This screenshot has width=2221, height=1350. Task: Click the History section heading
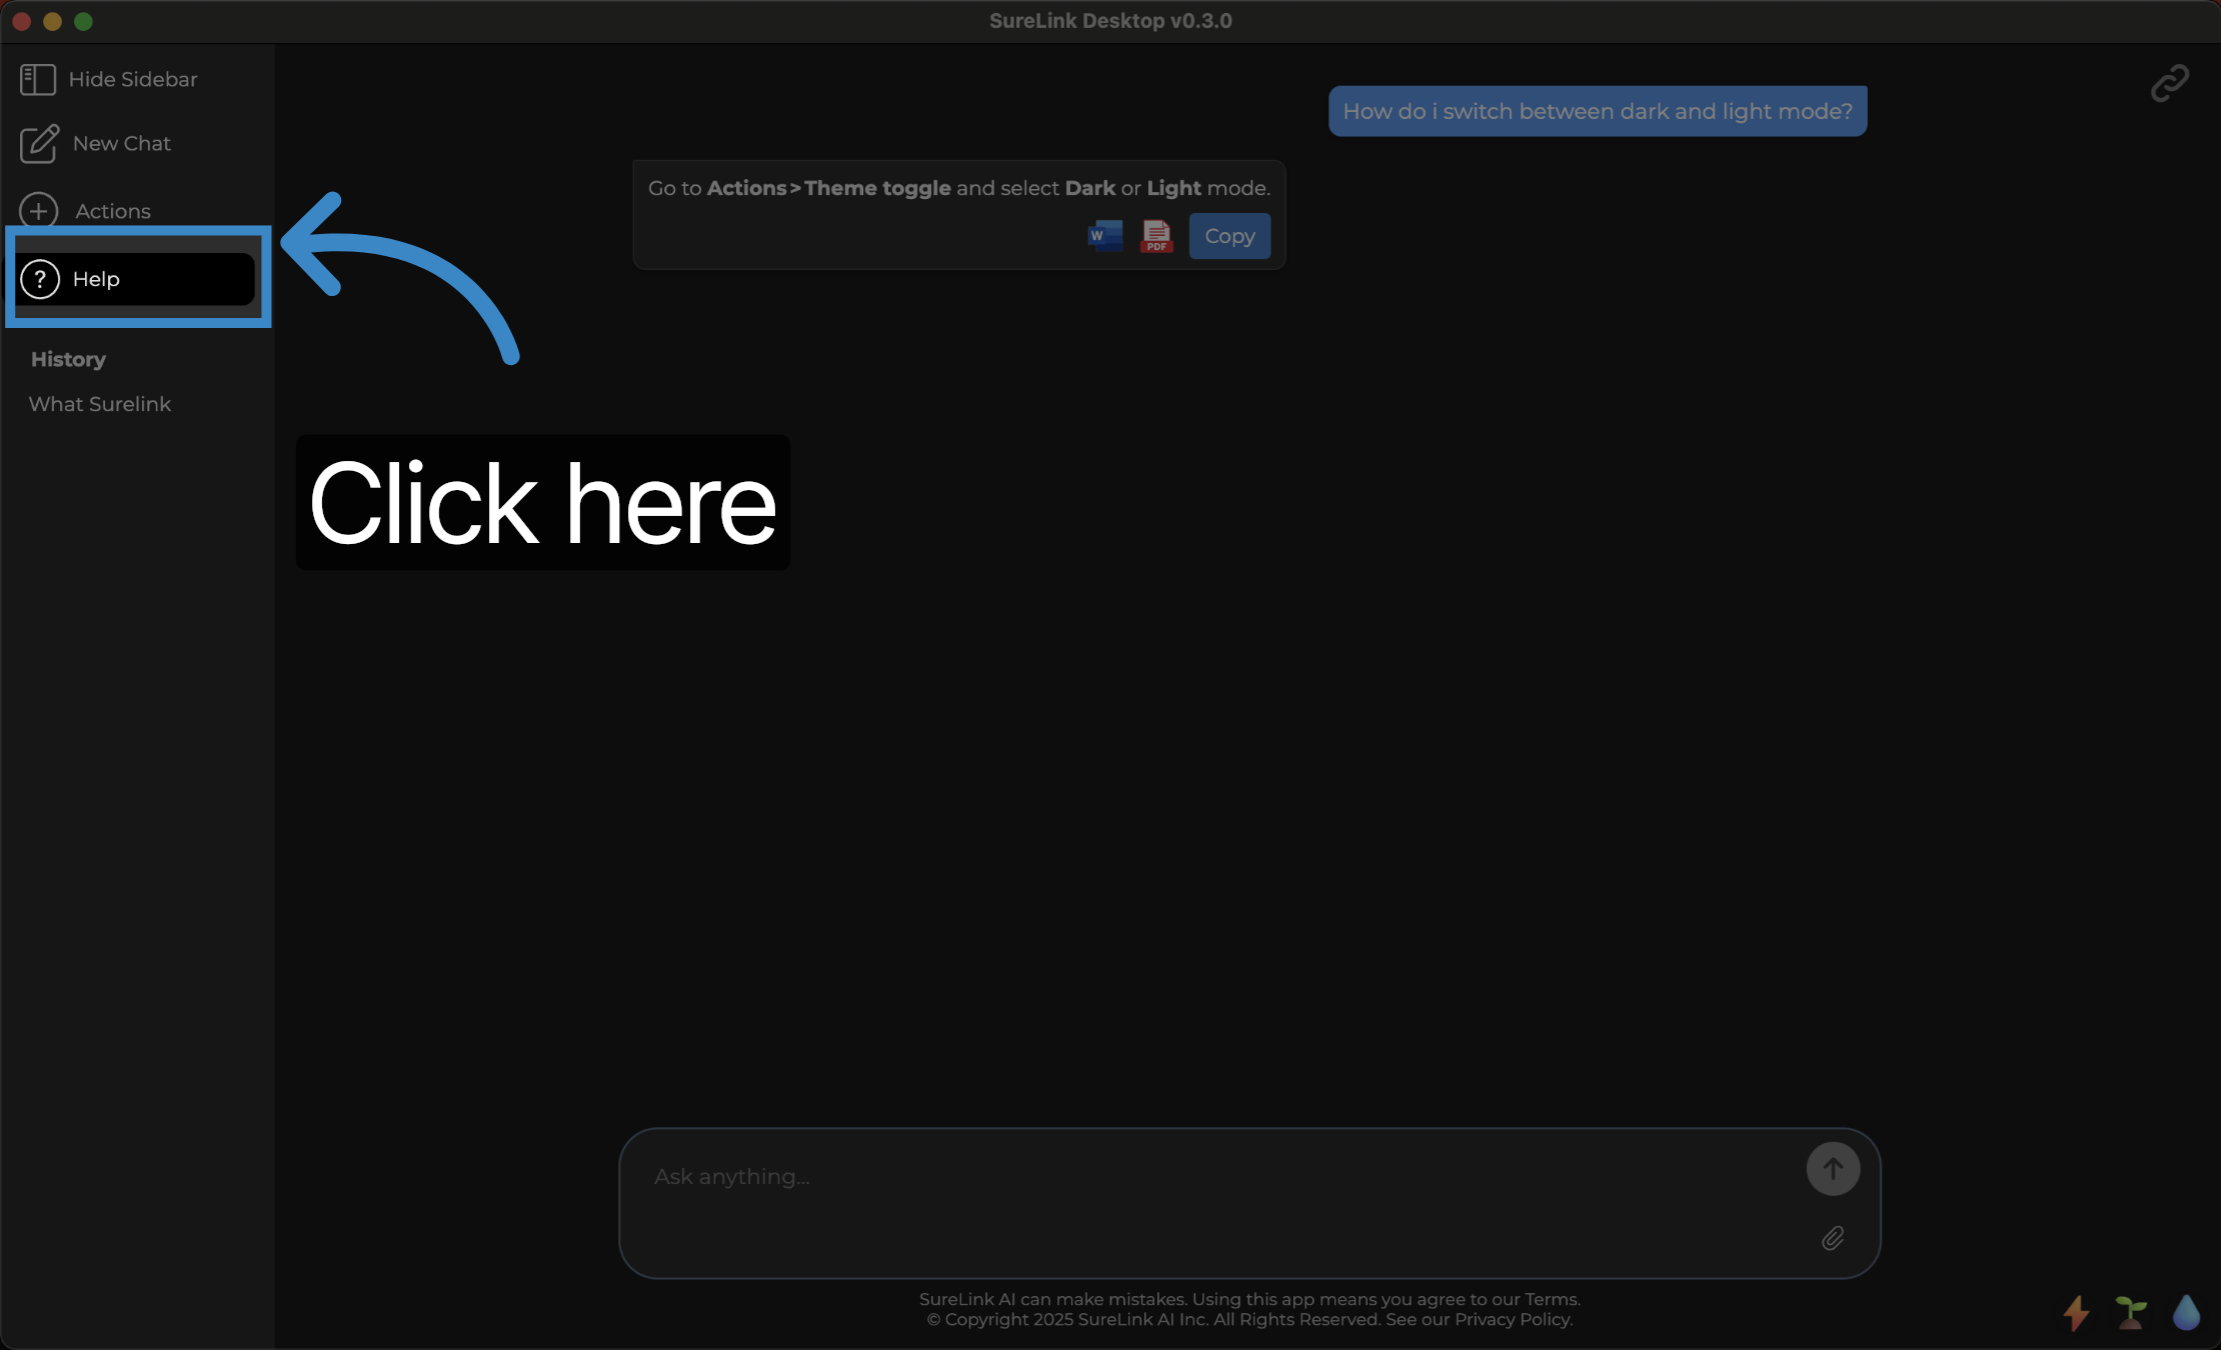tap(68, 359)
